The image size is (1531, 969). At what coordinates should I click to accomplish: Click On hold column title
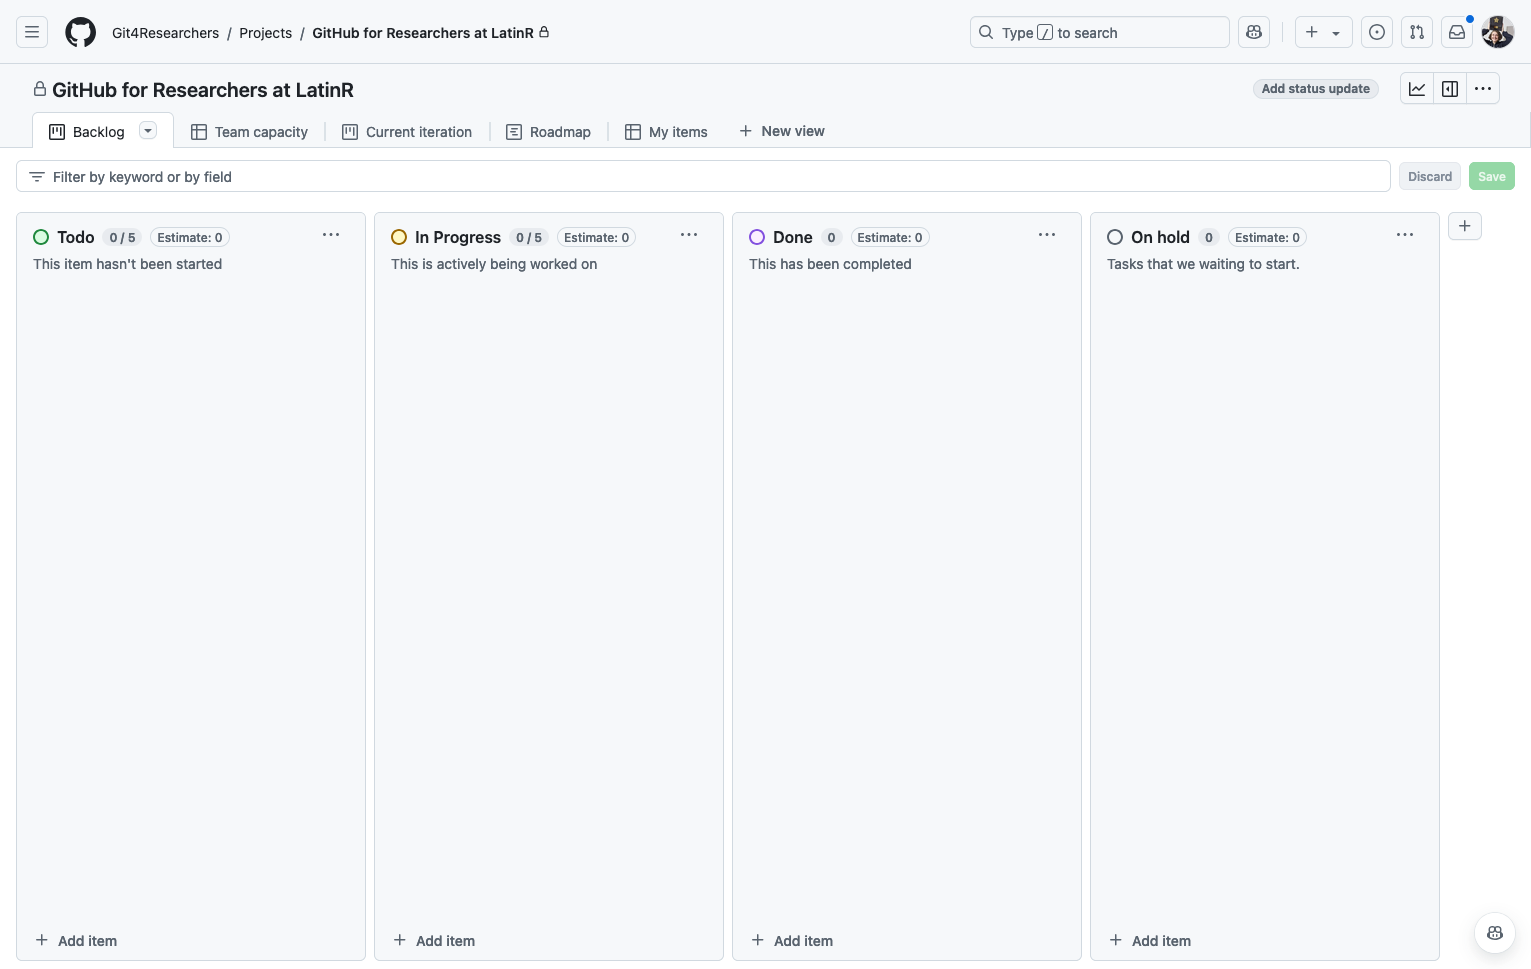pyautogui.click(x=1161, y=237)
